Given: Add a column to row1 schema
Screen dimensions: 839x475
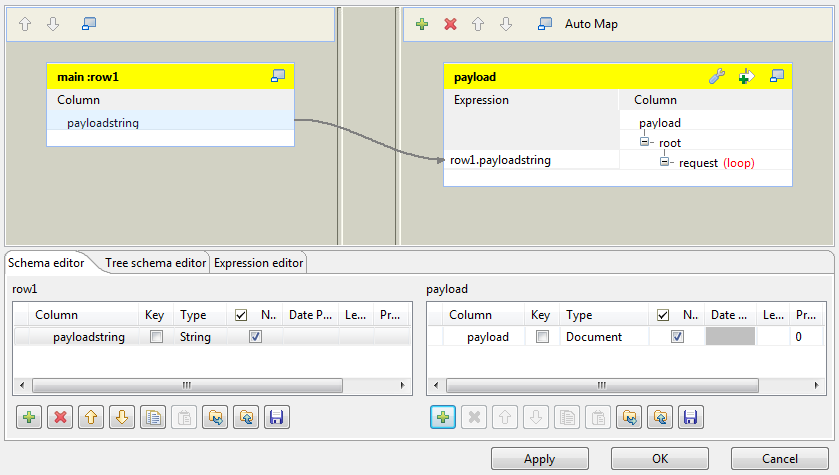Looking at the screenshot, I should pyautogui.click(x=28, y=417).
